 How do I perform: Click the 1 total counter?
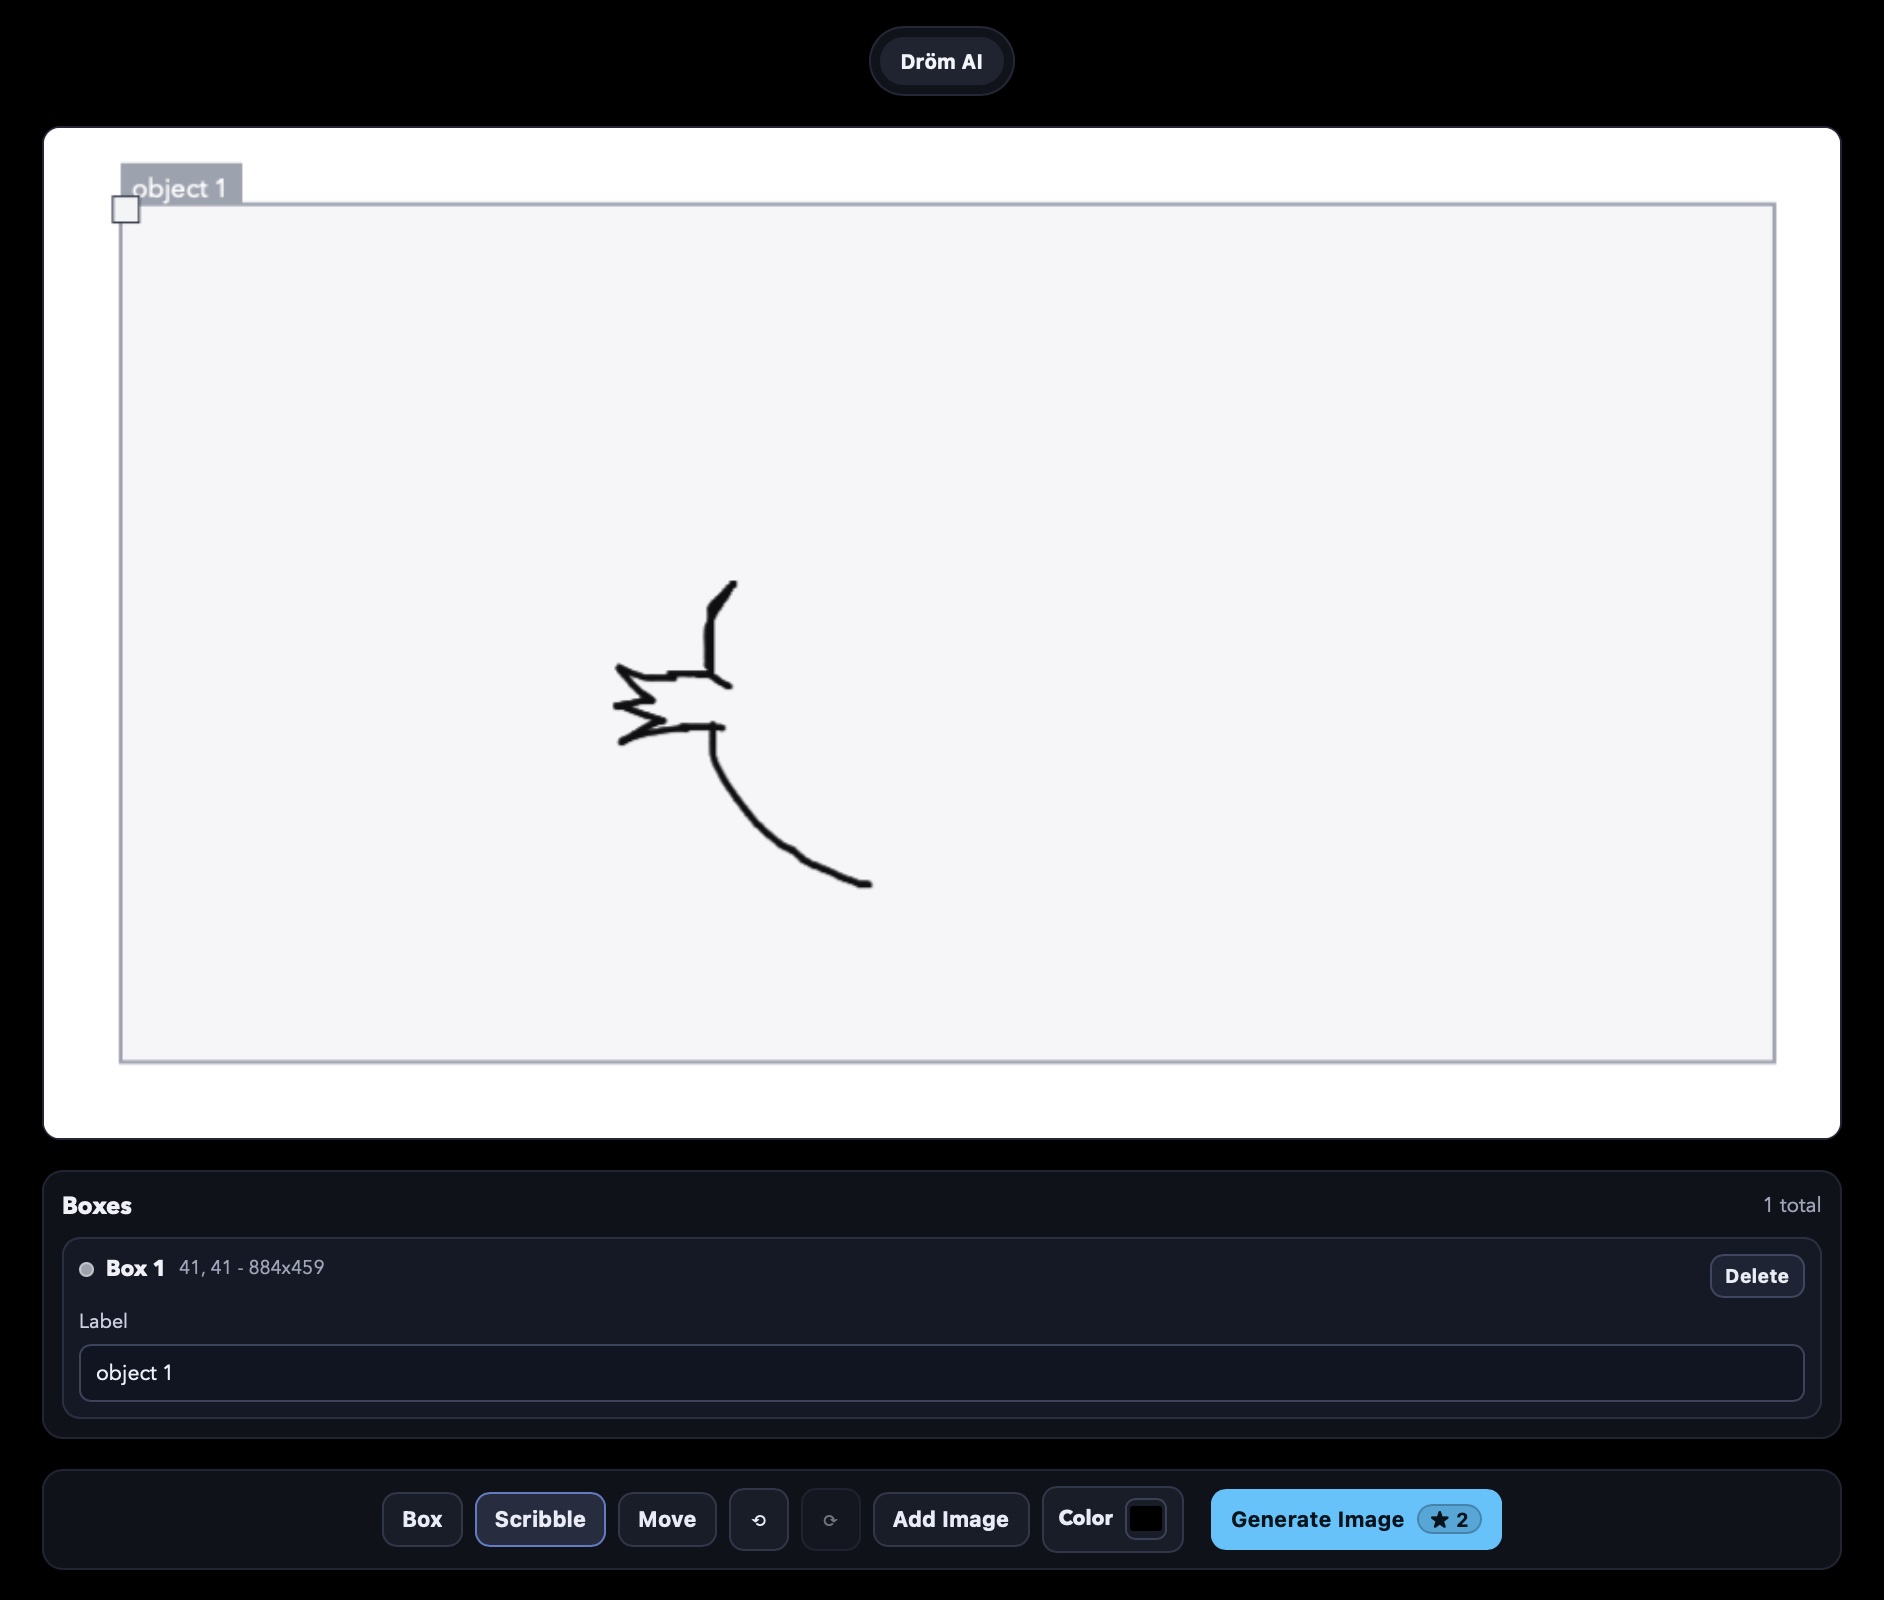point(1792,1205)
